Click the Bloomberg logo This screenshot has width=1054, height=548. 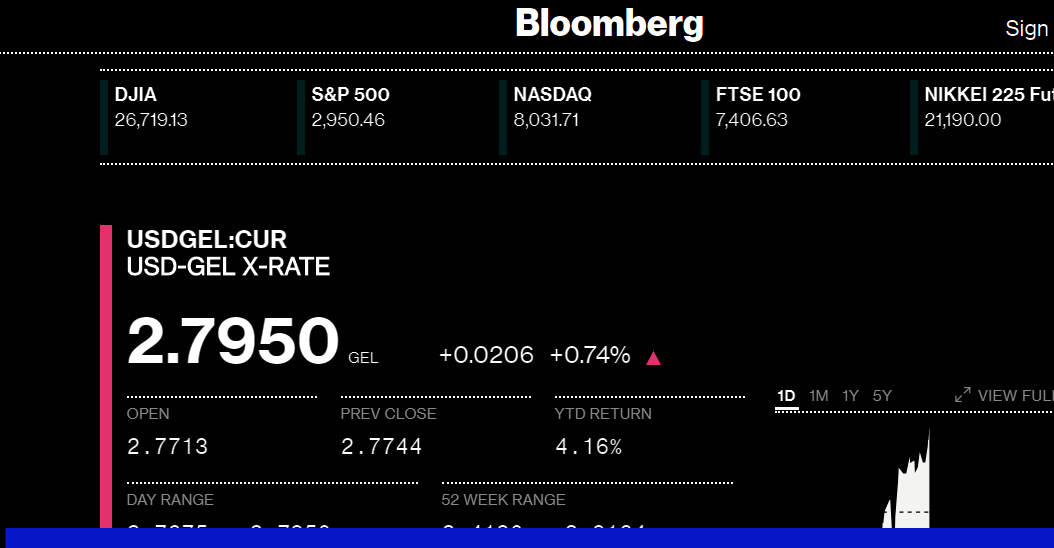pyautogui.click(x=609, y=24)
